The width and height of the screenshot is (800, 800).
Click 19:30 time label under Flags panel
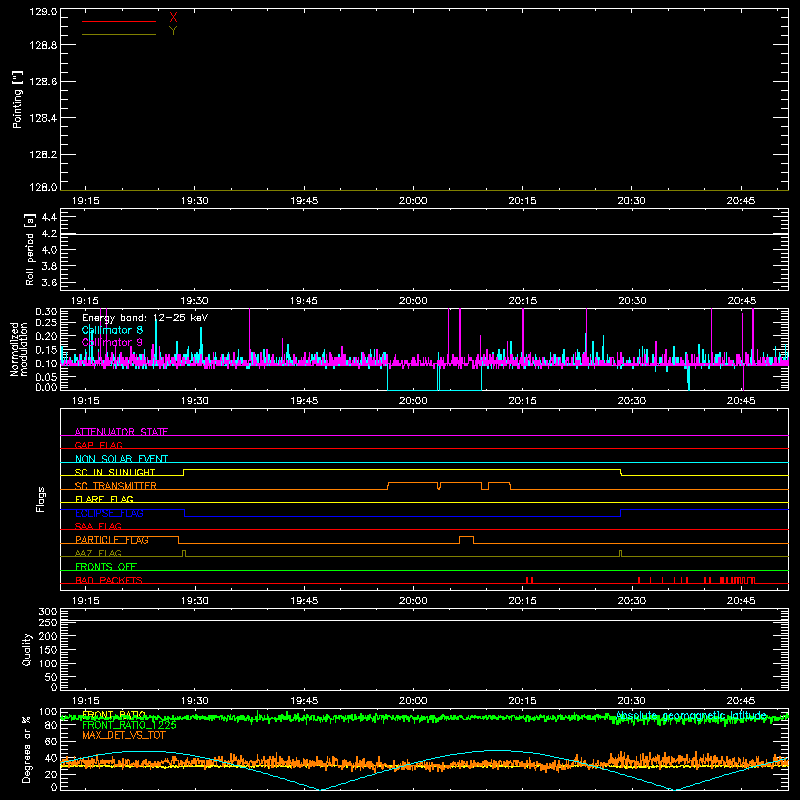[194, 601]
